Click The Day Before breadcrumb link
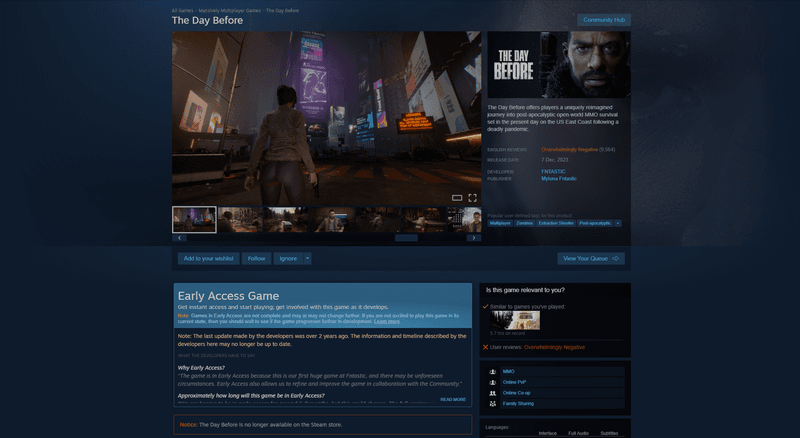 [282, 10]
